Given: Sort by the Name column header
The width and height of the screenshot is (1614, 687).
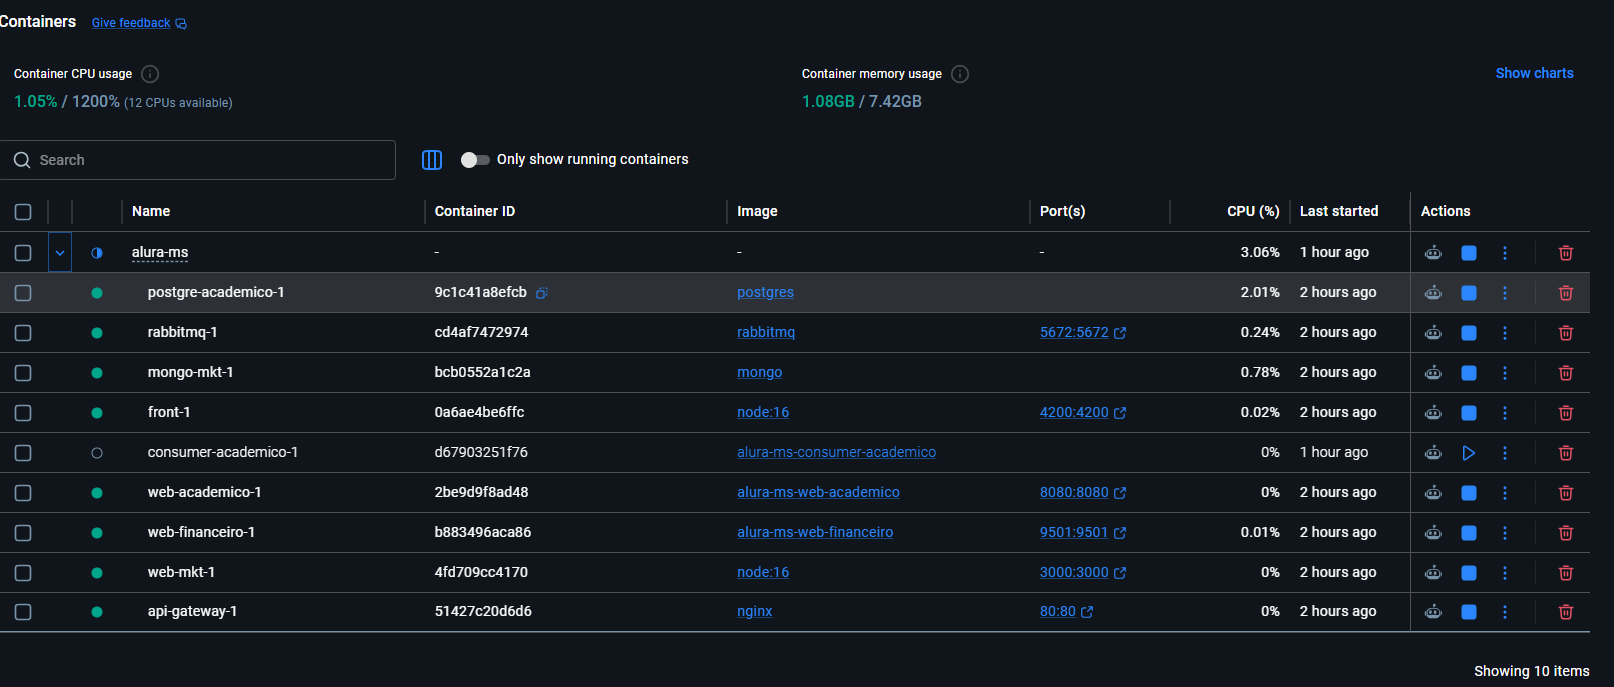Looking at the screenshot, I should tap(151, 212).
